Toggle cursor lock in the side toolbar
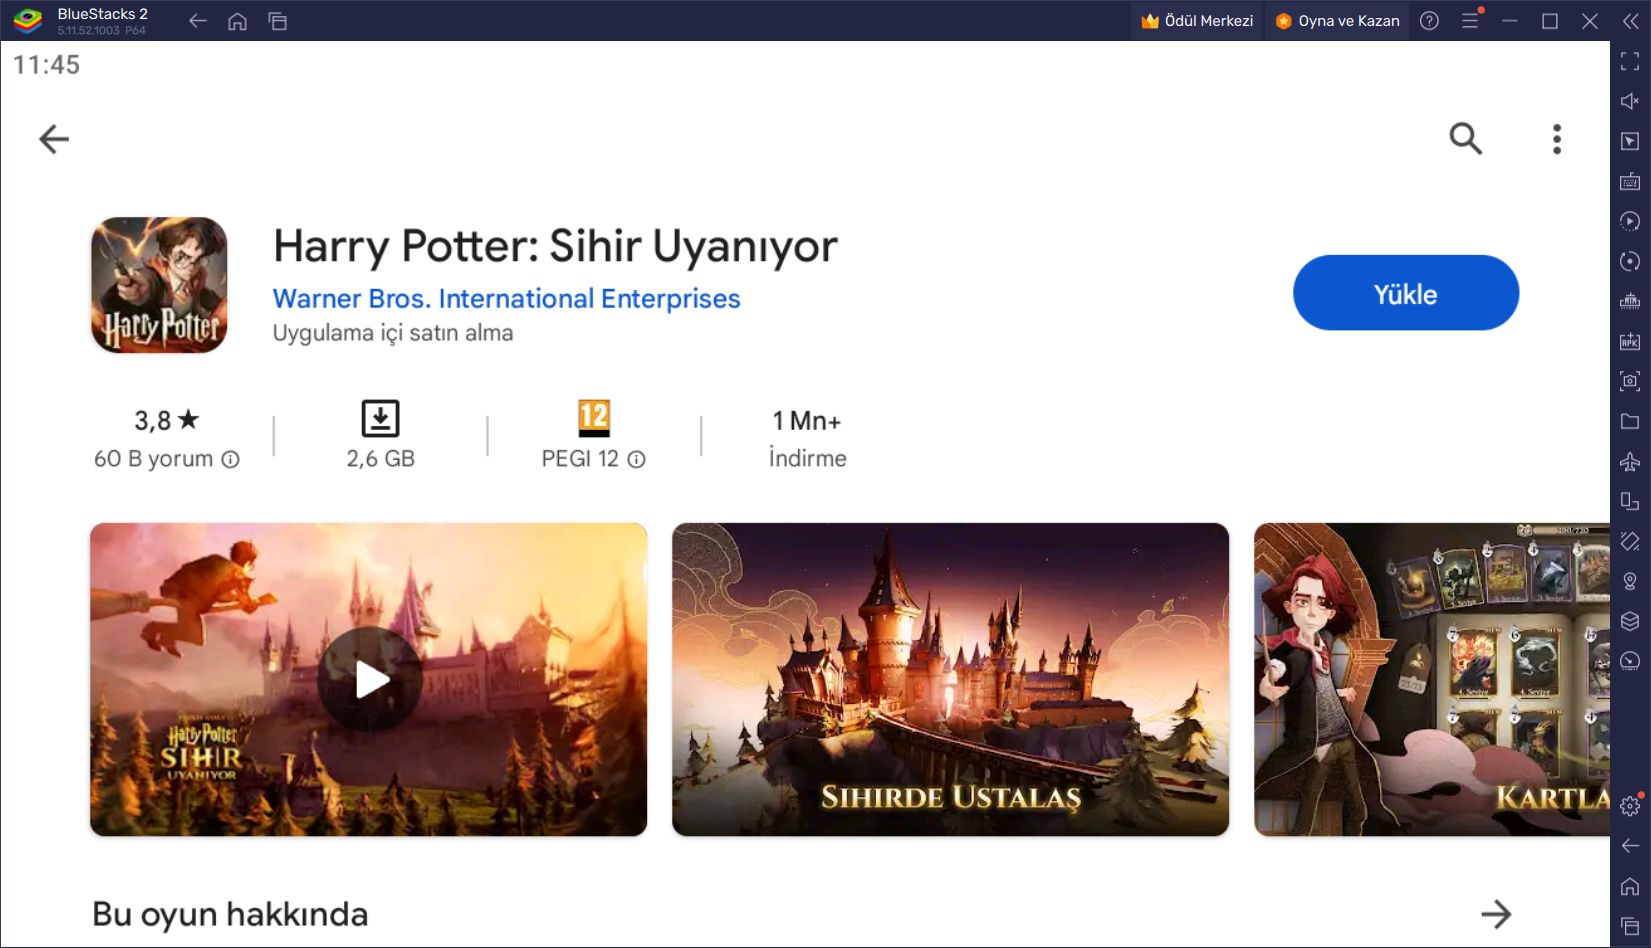 [1630, 141]
